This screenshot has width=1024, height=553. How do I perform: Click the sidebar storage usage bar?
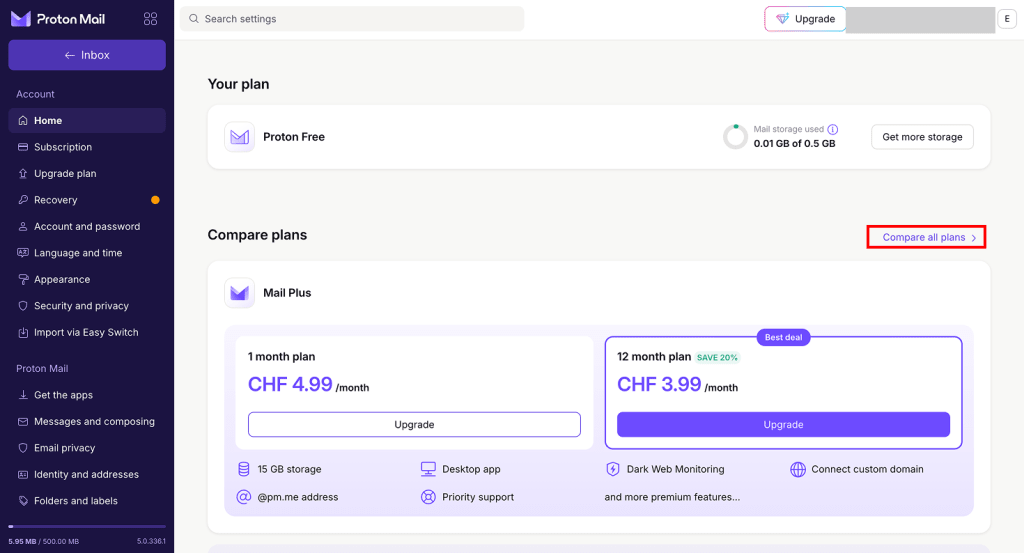(x=86, y=527)
